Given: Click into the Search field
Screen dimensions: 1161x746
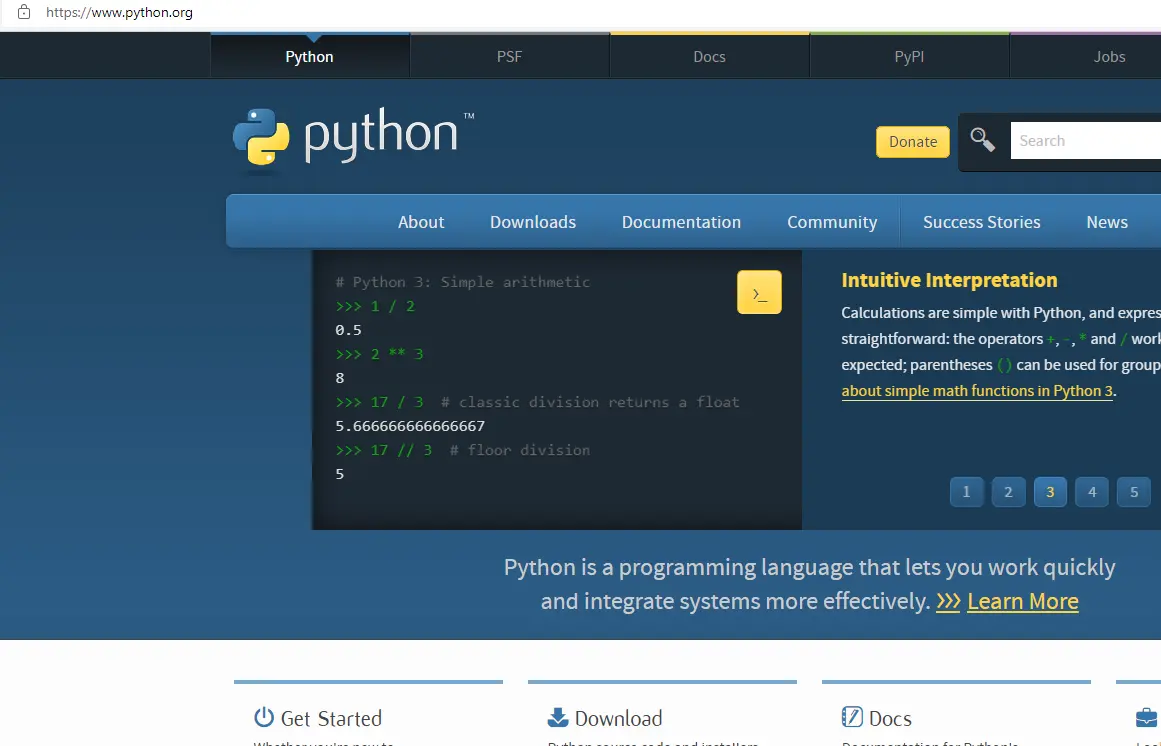Looking at the screenshot, I should coord(1085,141).
